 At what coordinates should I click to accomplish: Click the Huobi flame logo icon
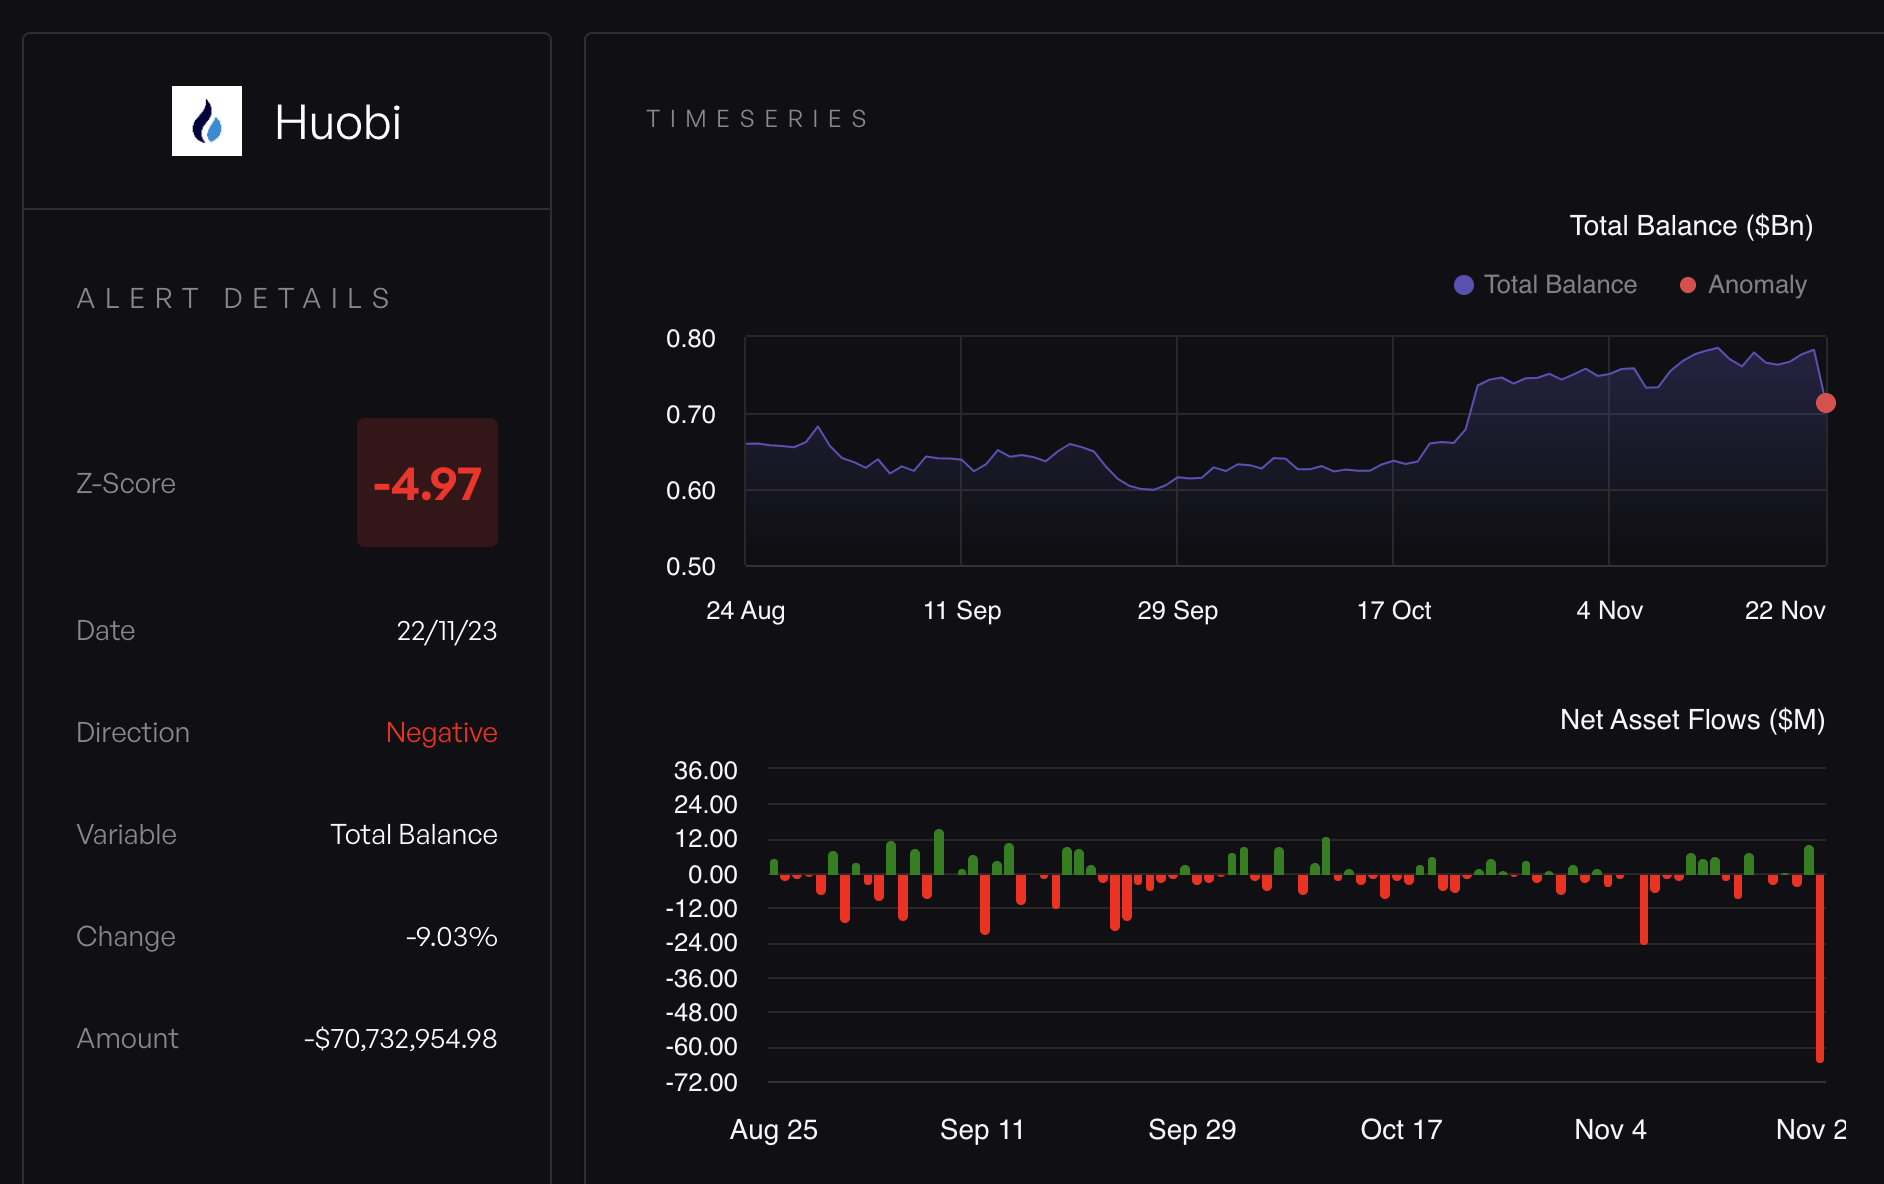tap(207, 122)
